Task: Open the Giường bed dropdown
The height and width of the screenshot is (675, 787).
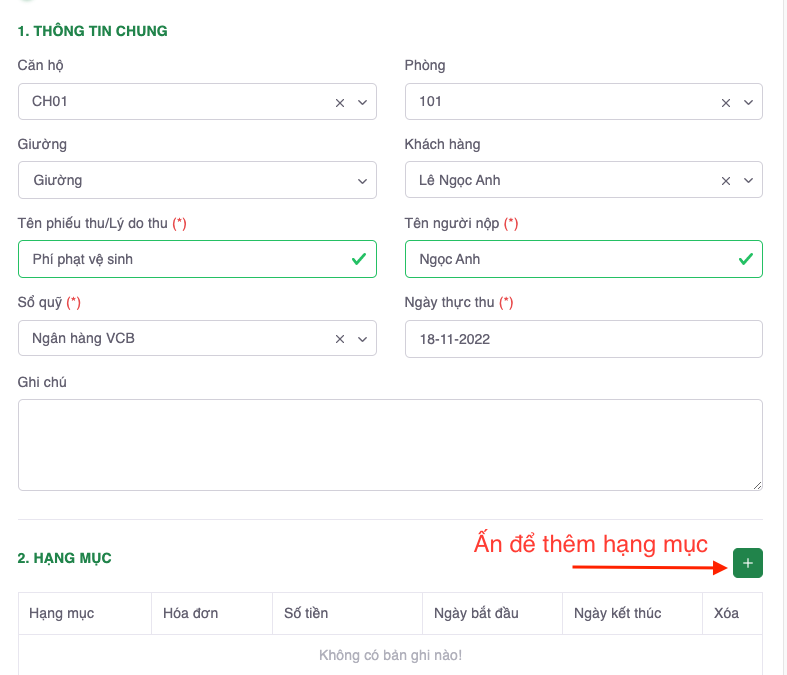Action: pyautogui.click(x=197, y=181)
